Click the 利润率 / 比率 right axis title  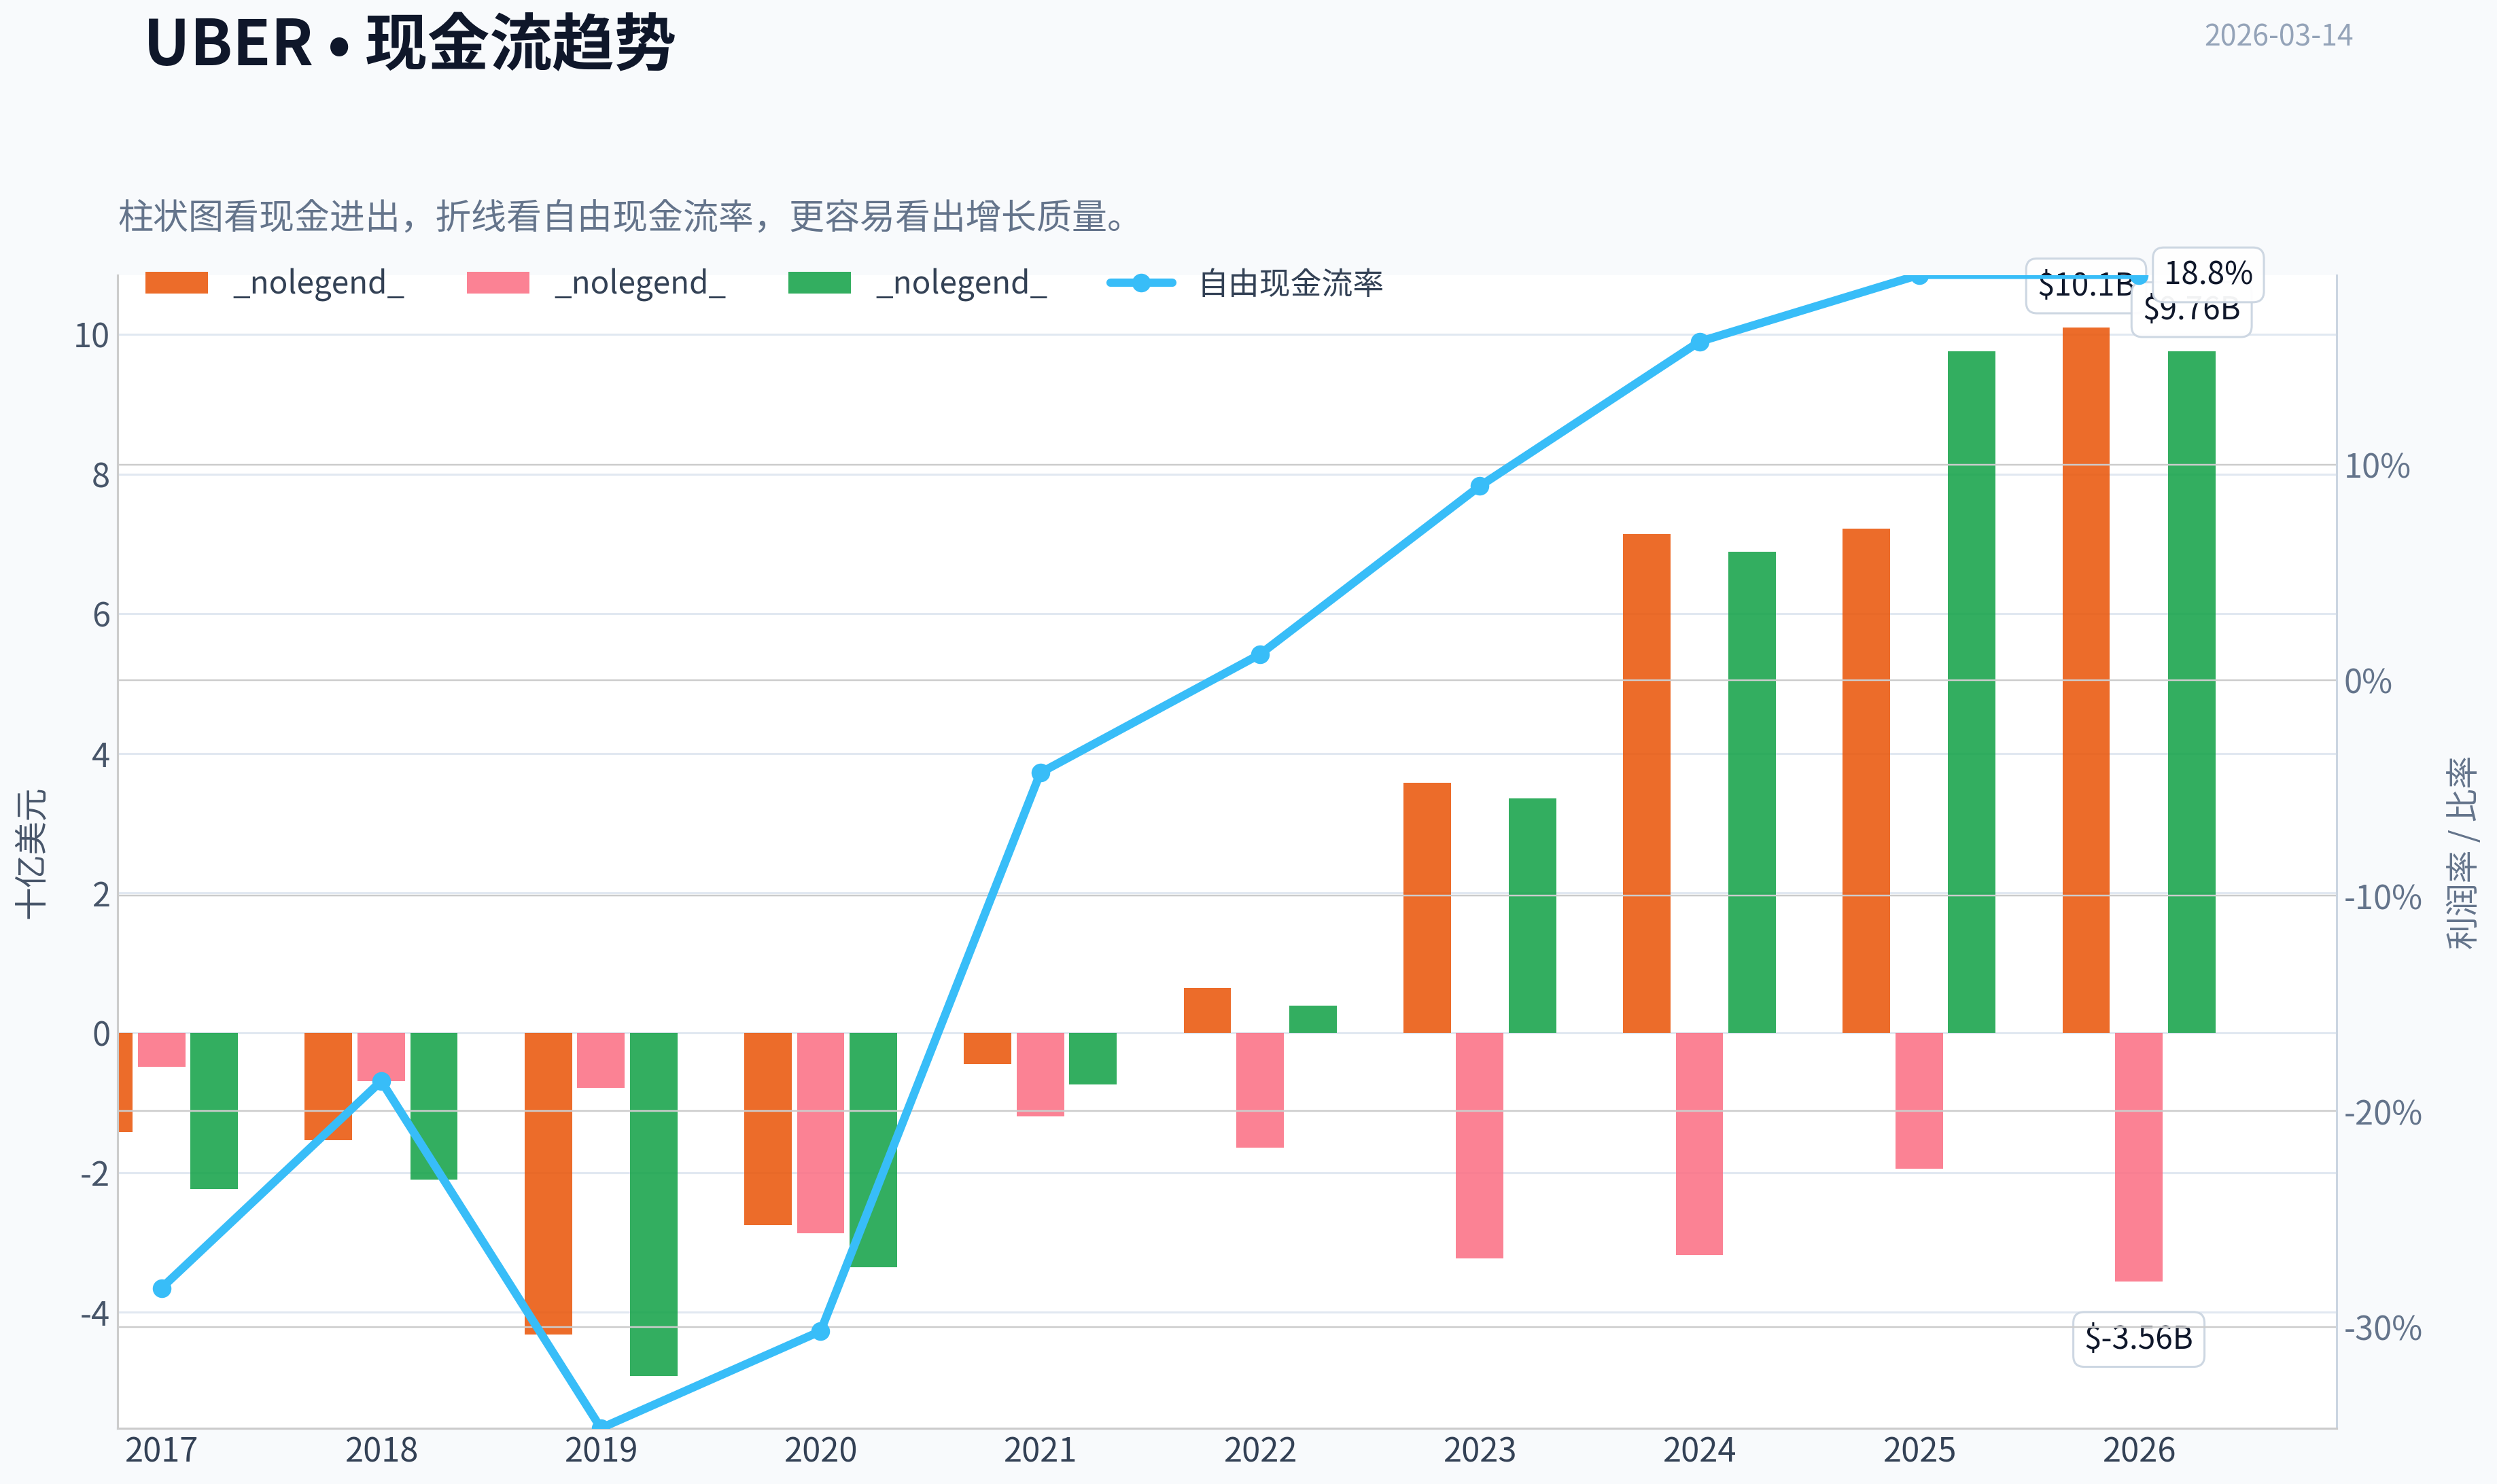tap(2462, 853)
